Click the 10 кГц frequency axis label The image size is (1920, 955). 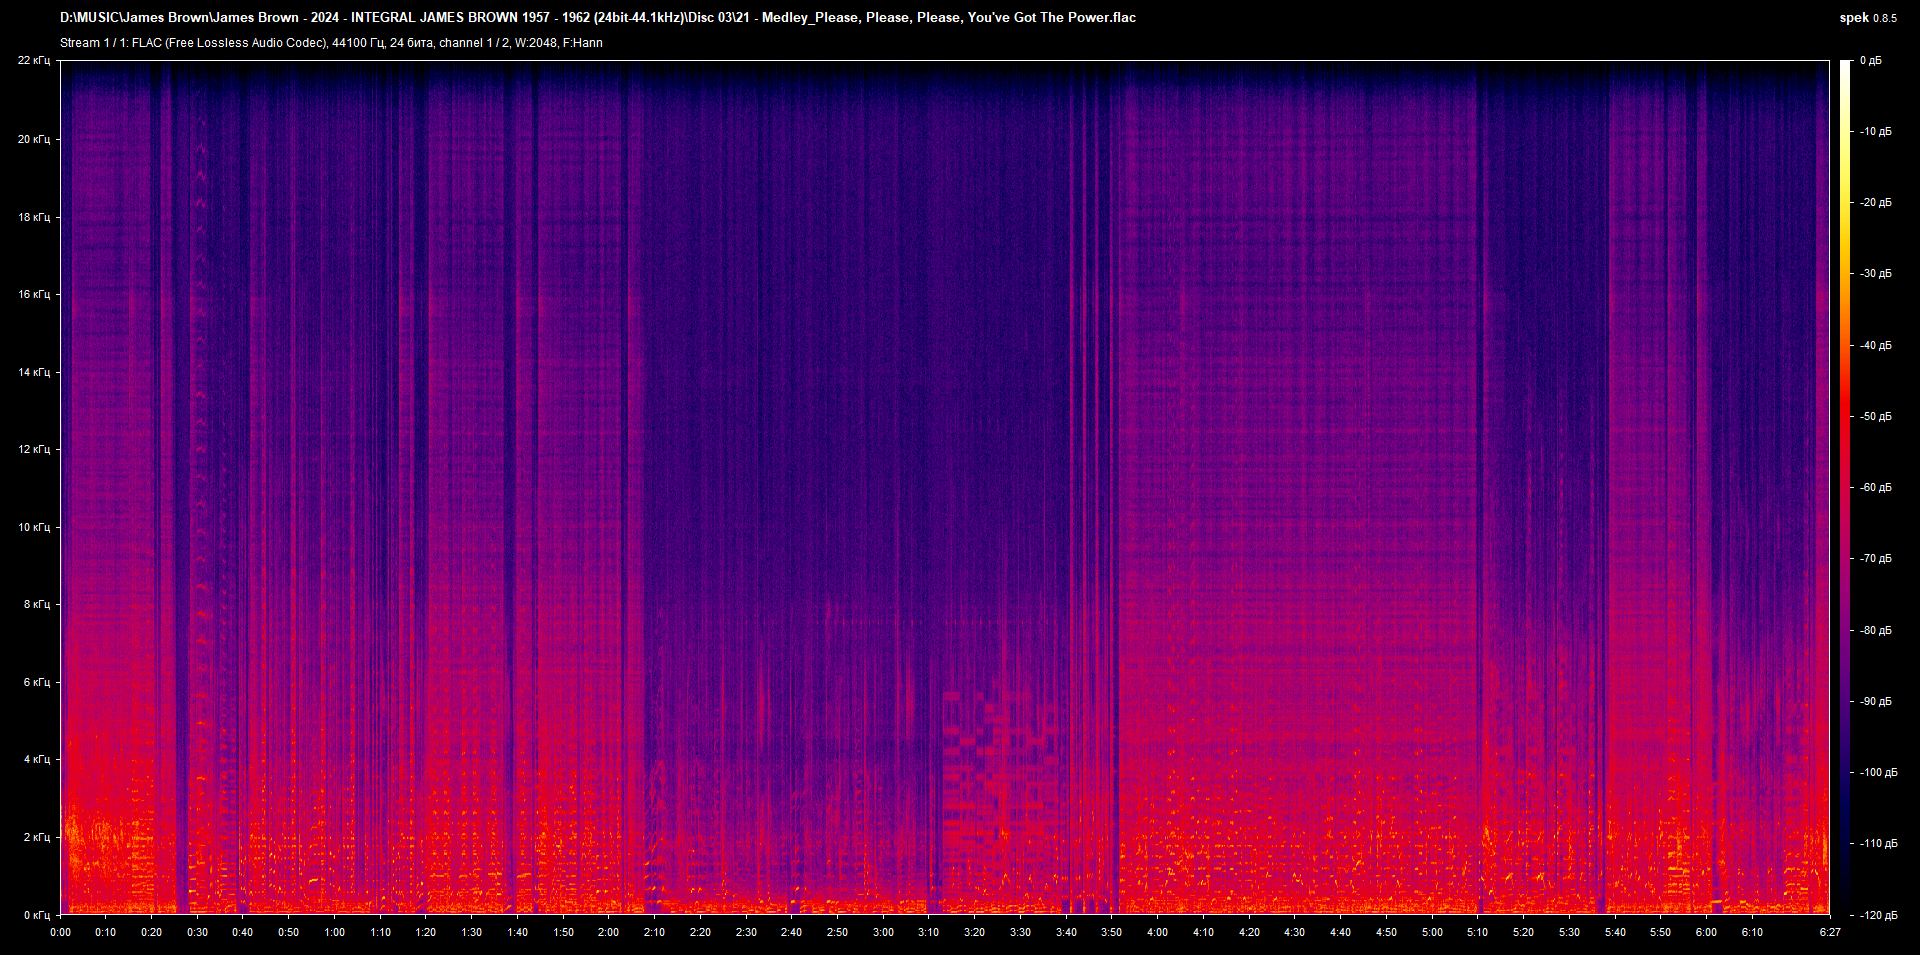click(34, 527)
